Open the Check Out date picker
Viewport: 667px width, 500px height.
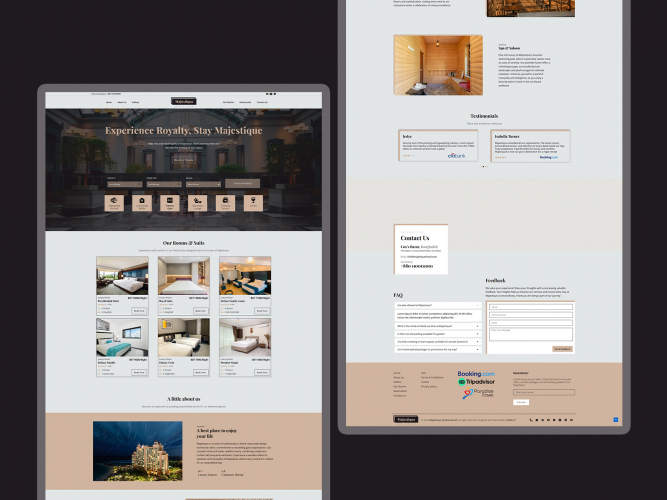pyautogui.click(x=164, y=184)
